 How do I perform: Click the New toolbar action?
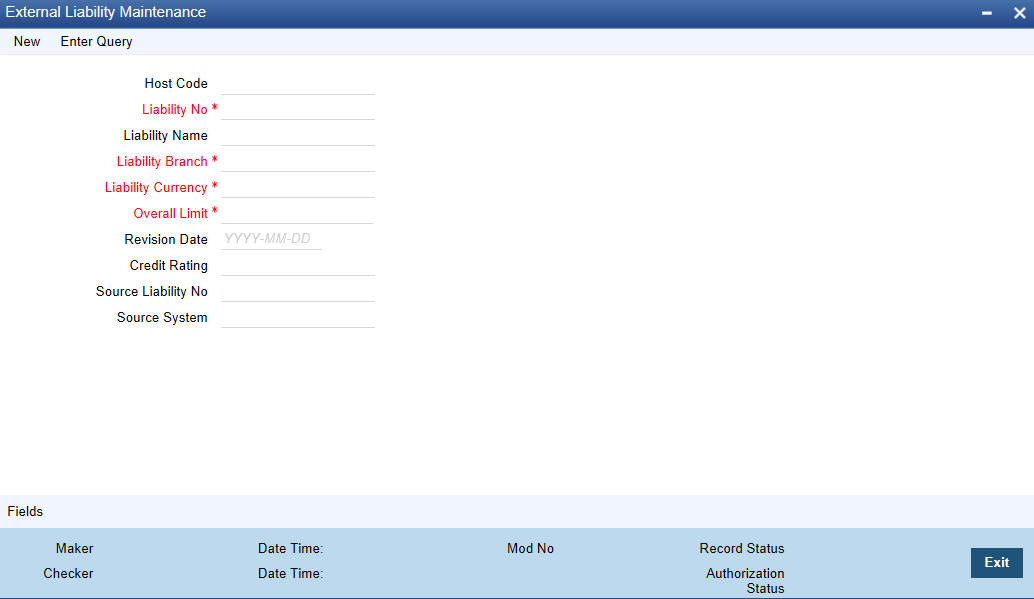pos(27,42)
